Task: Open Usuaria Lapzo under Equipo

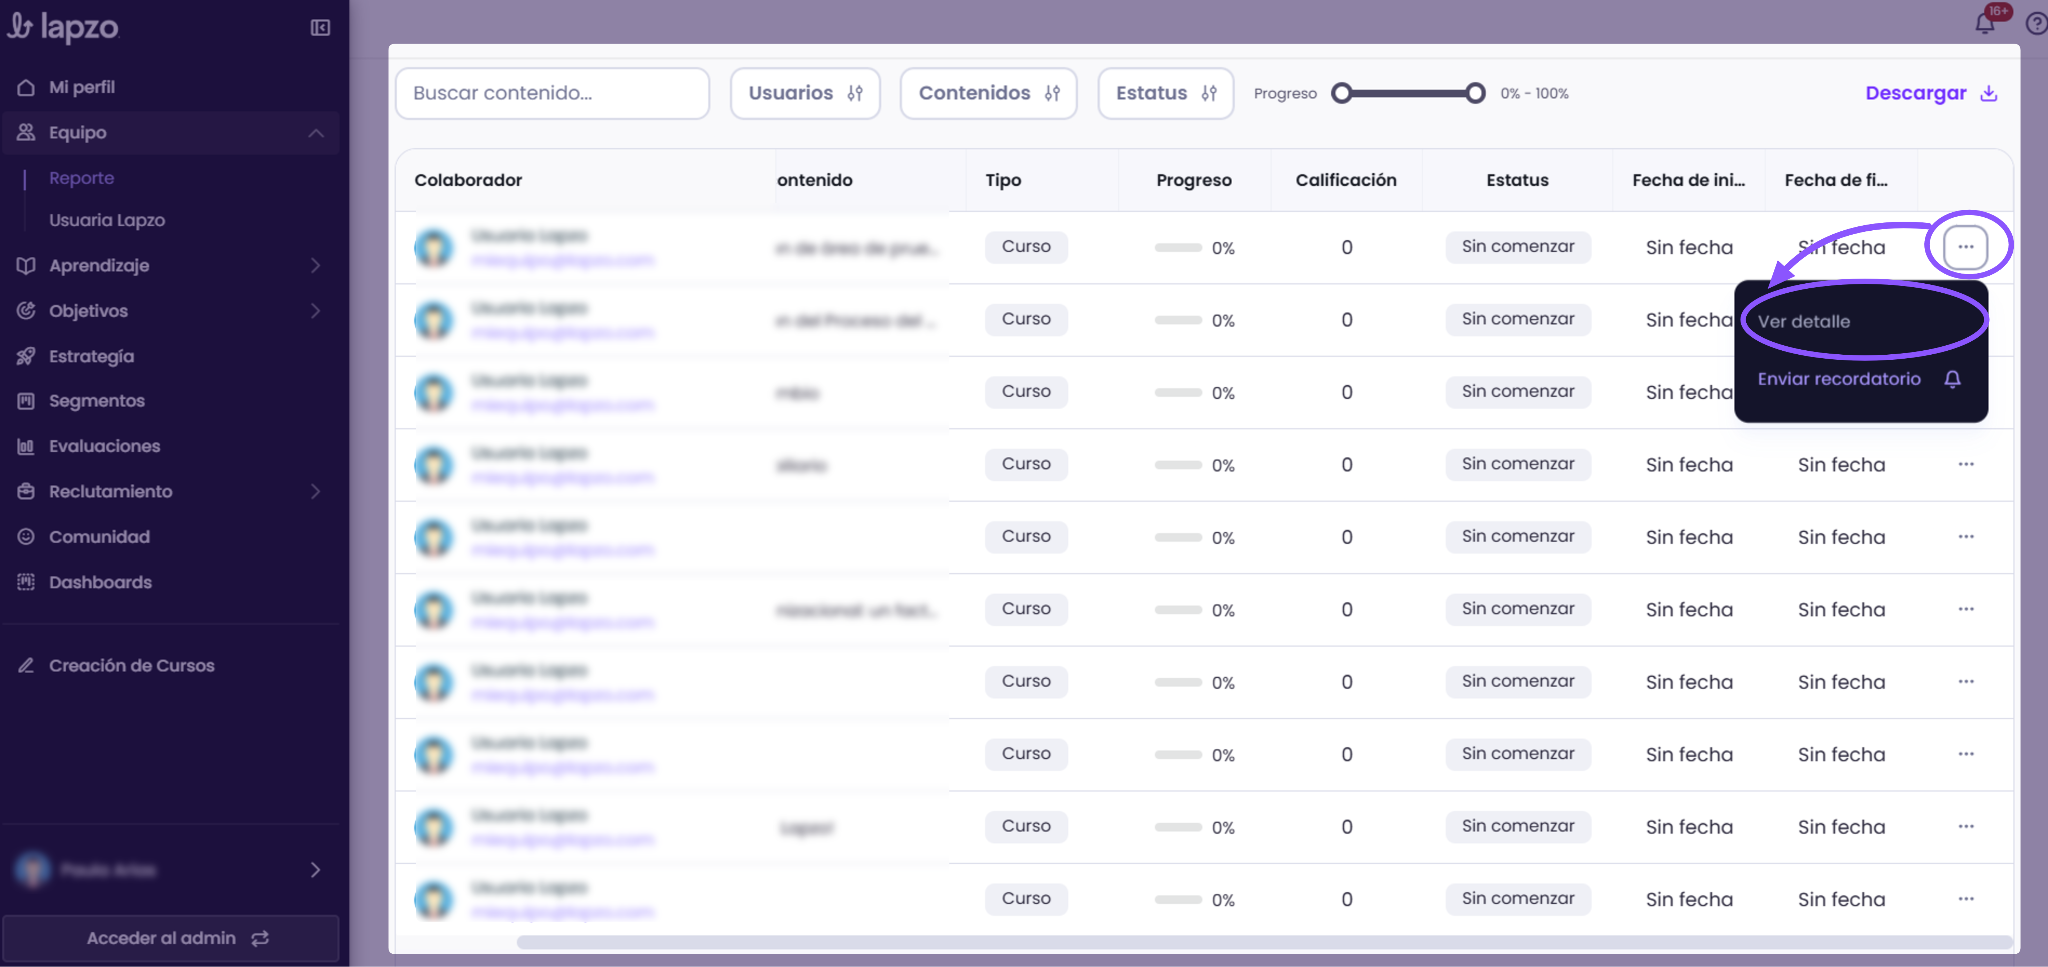Action: 107,220
